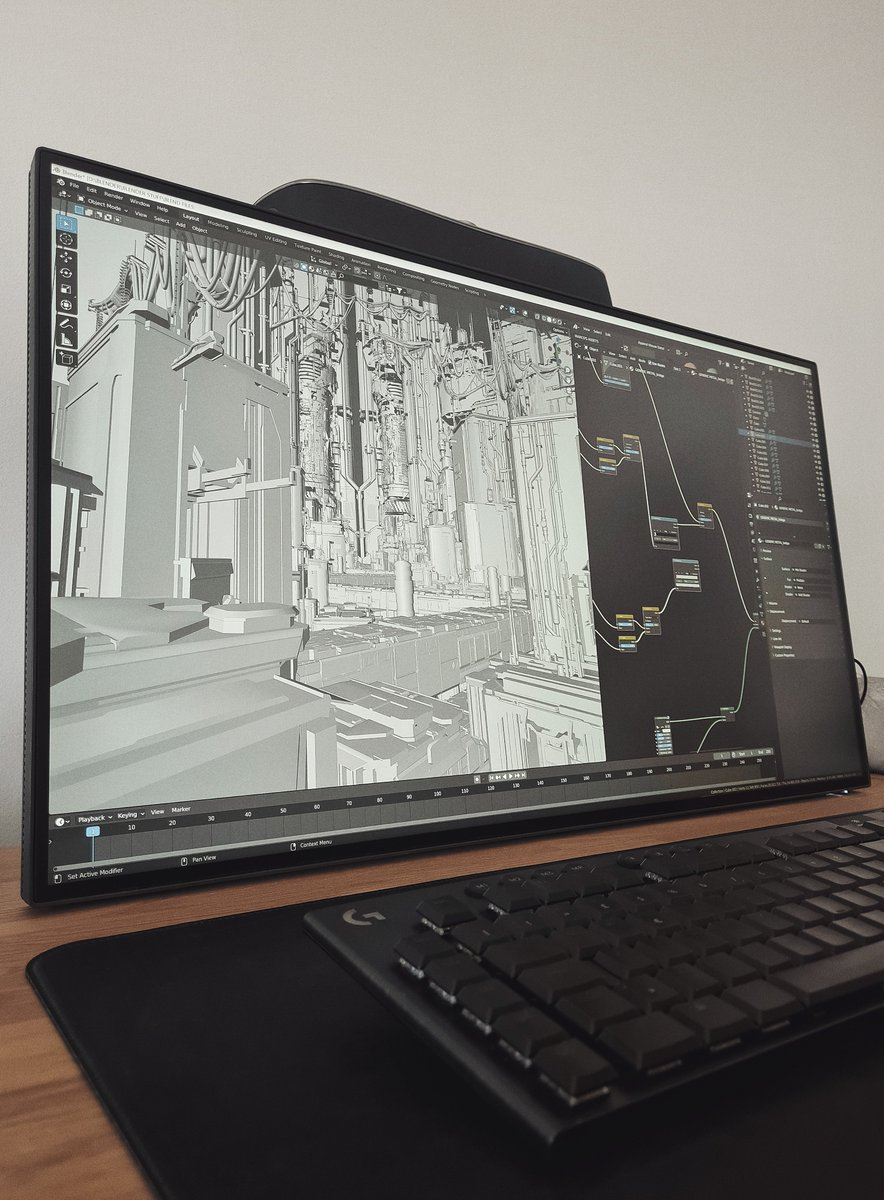
Task: Open the timeline editor type selector
Action: pyautogui.click(x=62, y=822)
